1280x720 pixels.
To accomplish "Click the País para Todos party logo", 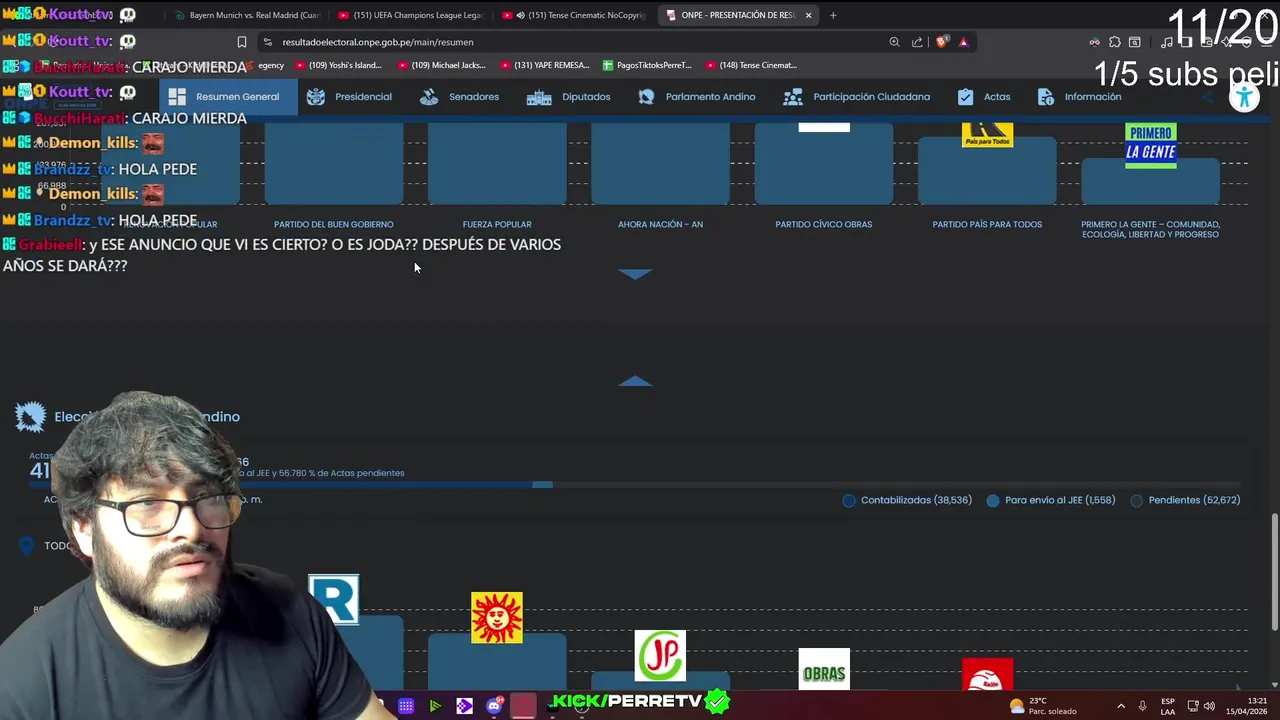I will click(987, 134).
